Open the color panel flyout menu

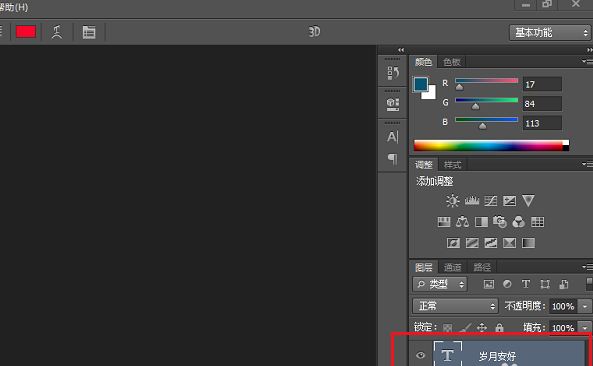click(x=587, y=61)
